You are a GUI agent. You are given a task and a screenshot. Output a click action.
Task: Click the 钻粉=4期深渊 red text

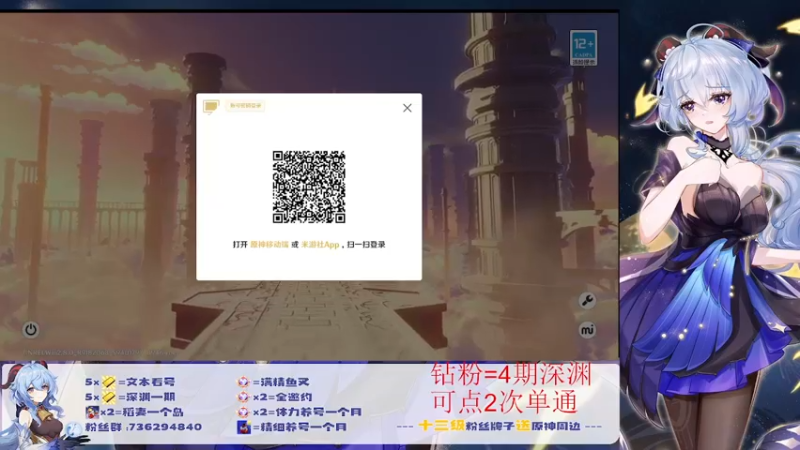coord(511,375)
